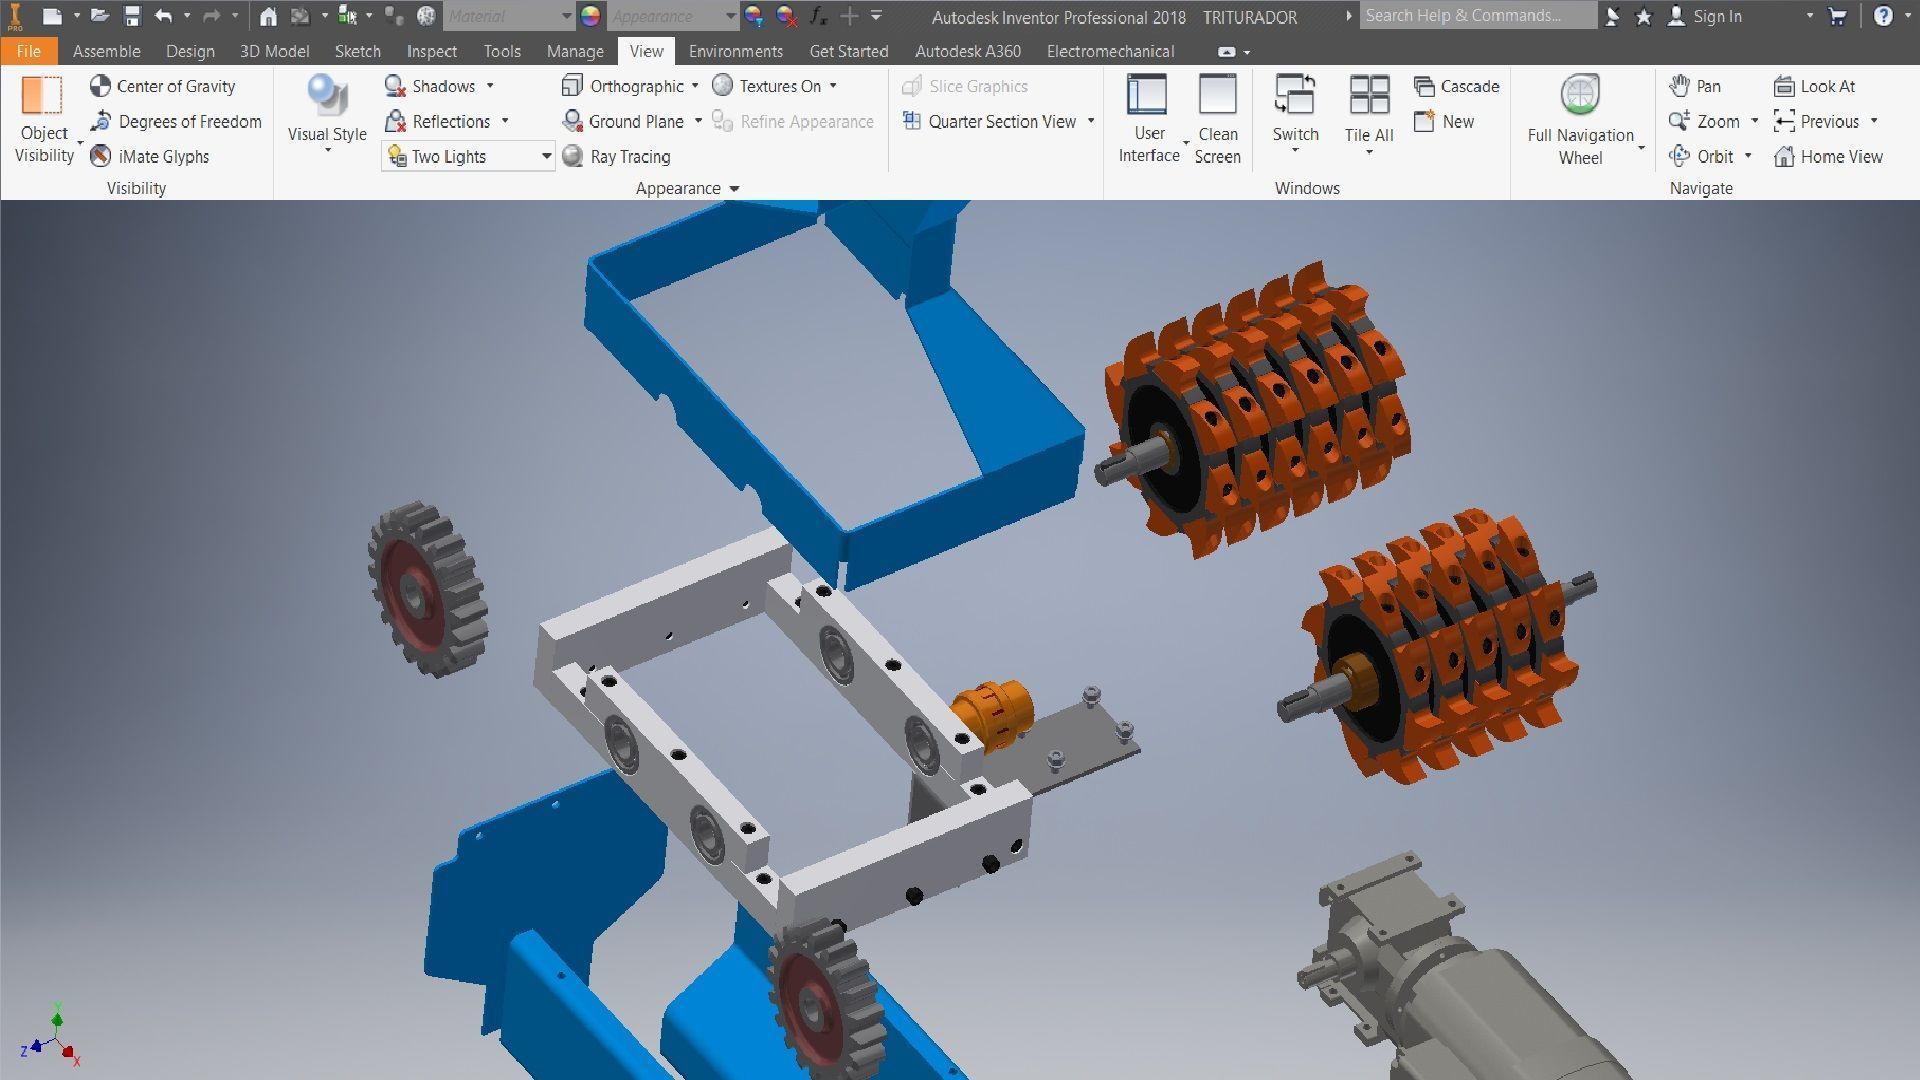Click the Open file icon

(x=99, y=16)
